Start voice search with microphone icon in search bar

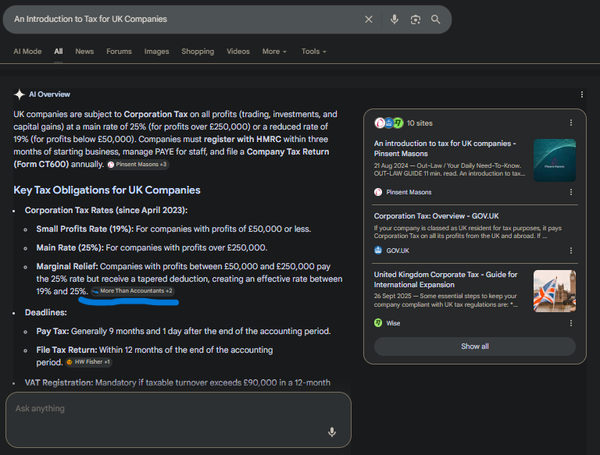click(x=394, y=19)
